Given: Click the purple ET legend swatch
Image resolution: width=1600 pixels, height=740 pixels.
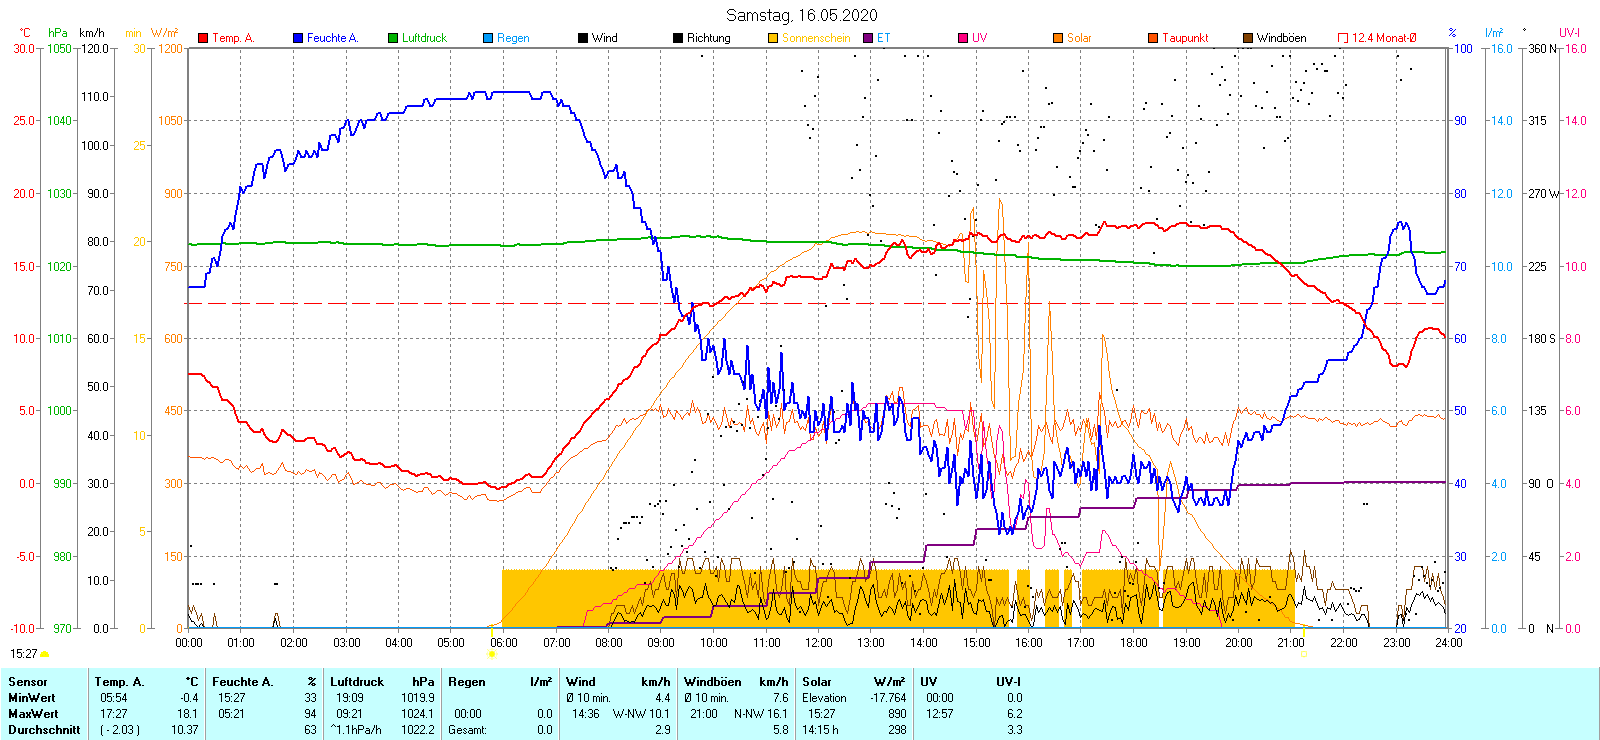Looking at the screenshot, I should [868, 38].
